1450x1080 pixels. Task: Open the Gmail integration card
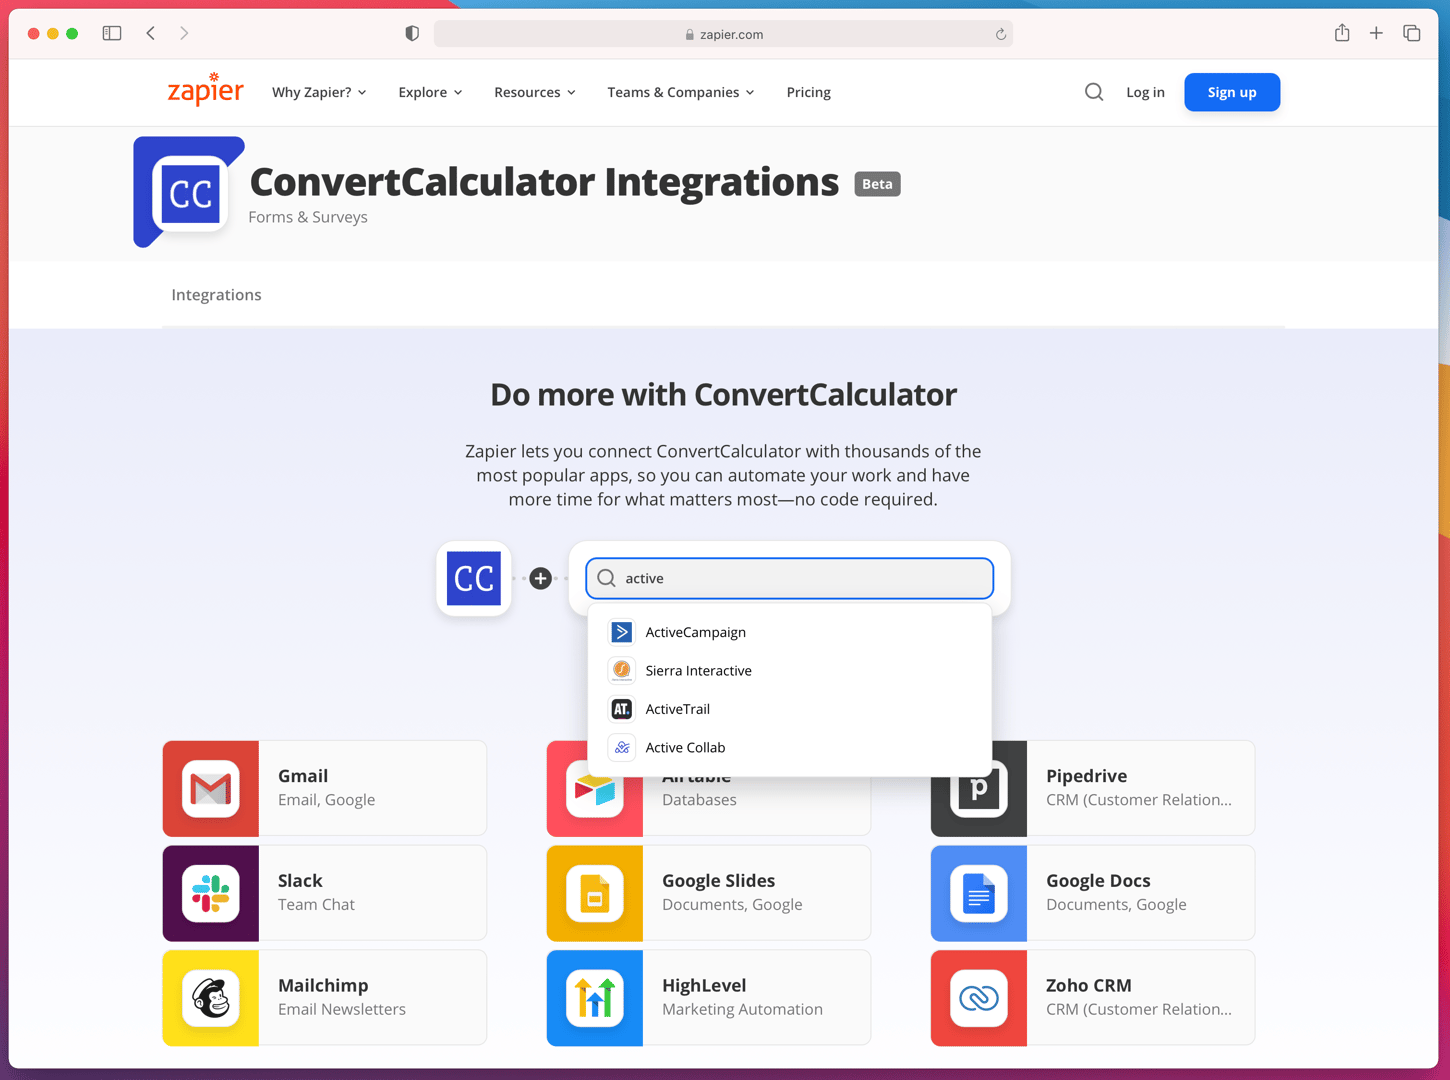tap(325, 788)
